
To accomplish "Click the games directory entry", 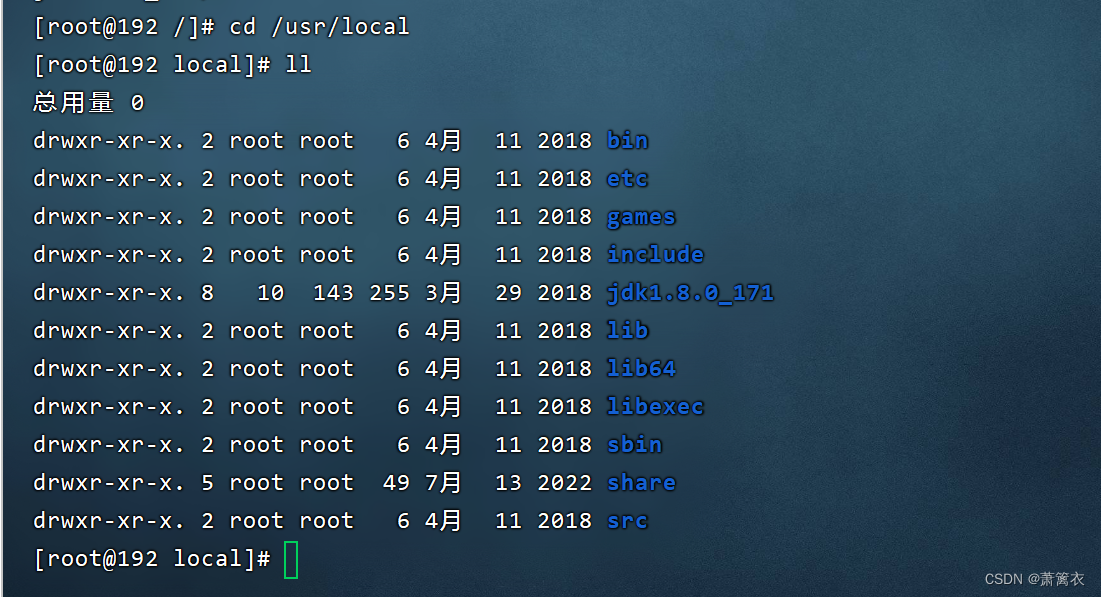I will (x=640, y=216).
